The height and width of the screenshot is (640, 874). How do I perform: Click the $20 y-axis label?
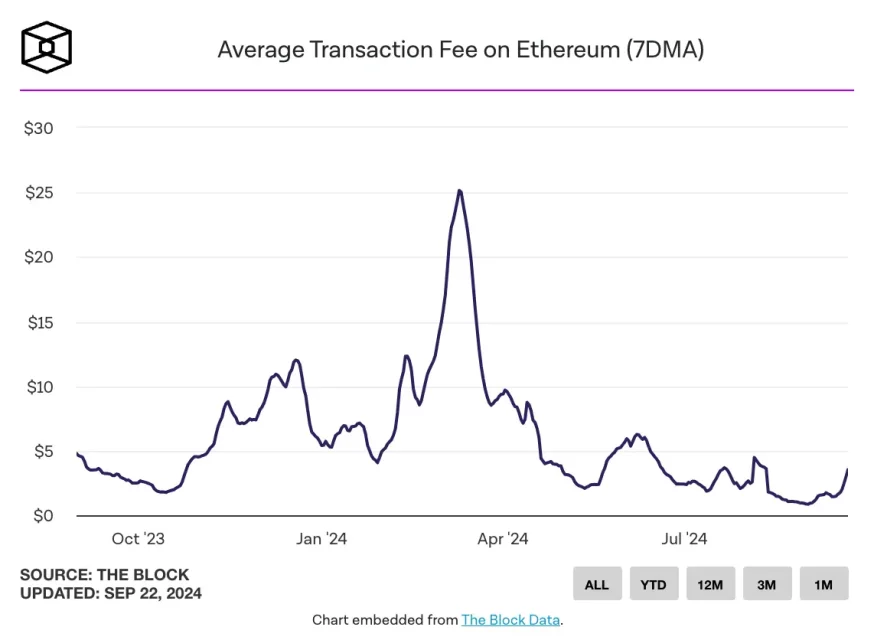point(40,257)
